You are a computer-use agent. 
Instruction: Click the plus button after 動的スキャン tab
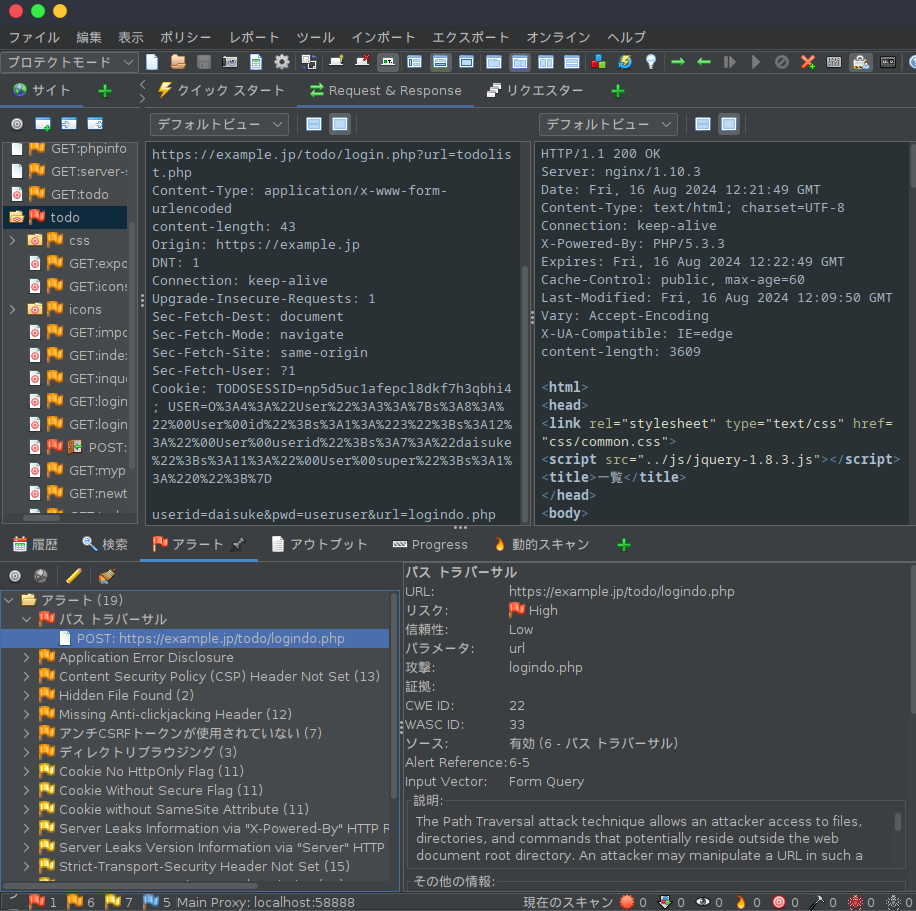(x=624, y=545)
